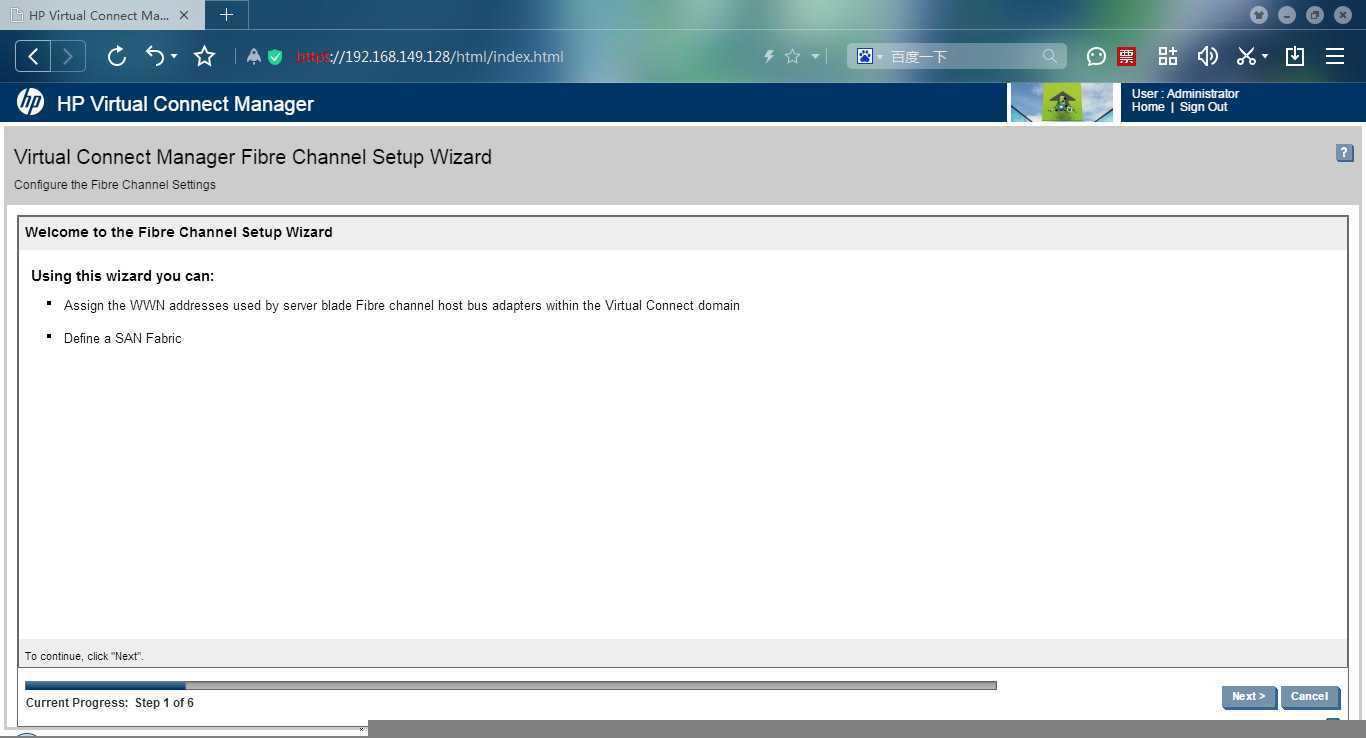
Task: Click the address bar URL text
Action: tap(430, 57)
